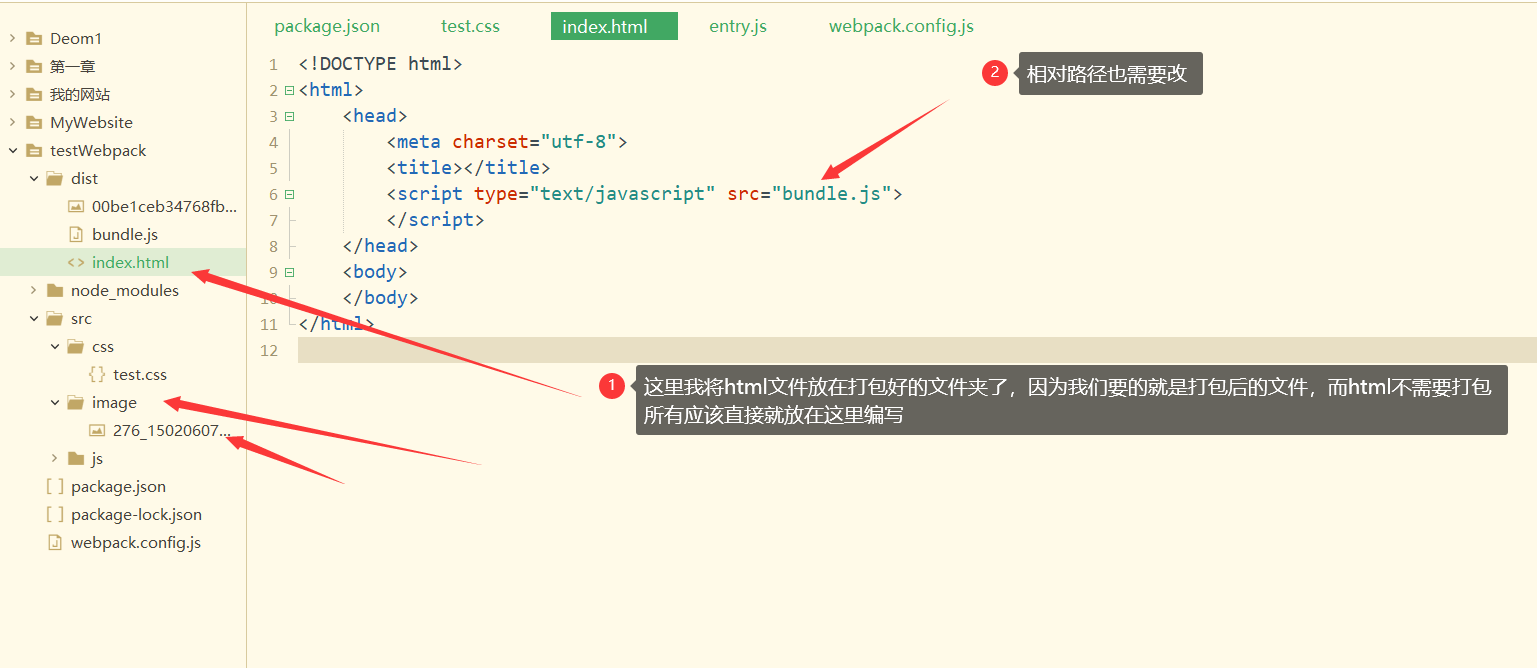1537x668 pixels.
Task: Open package.json in the file tree
Action: click(118, 486)
